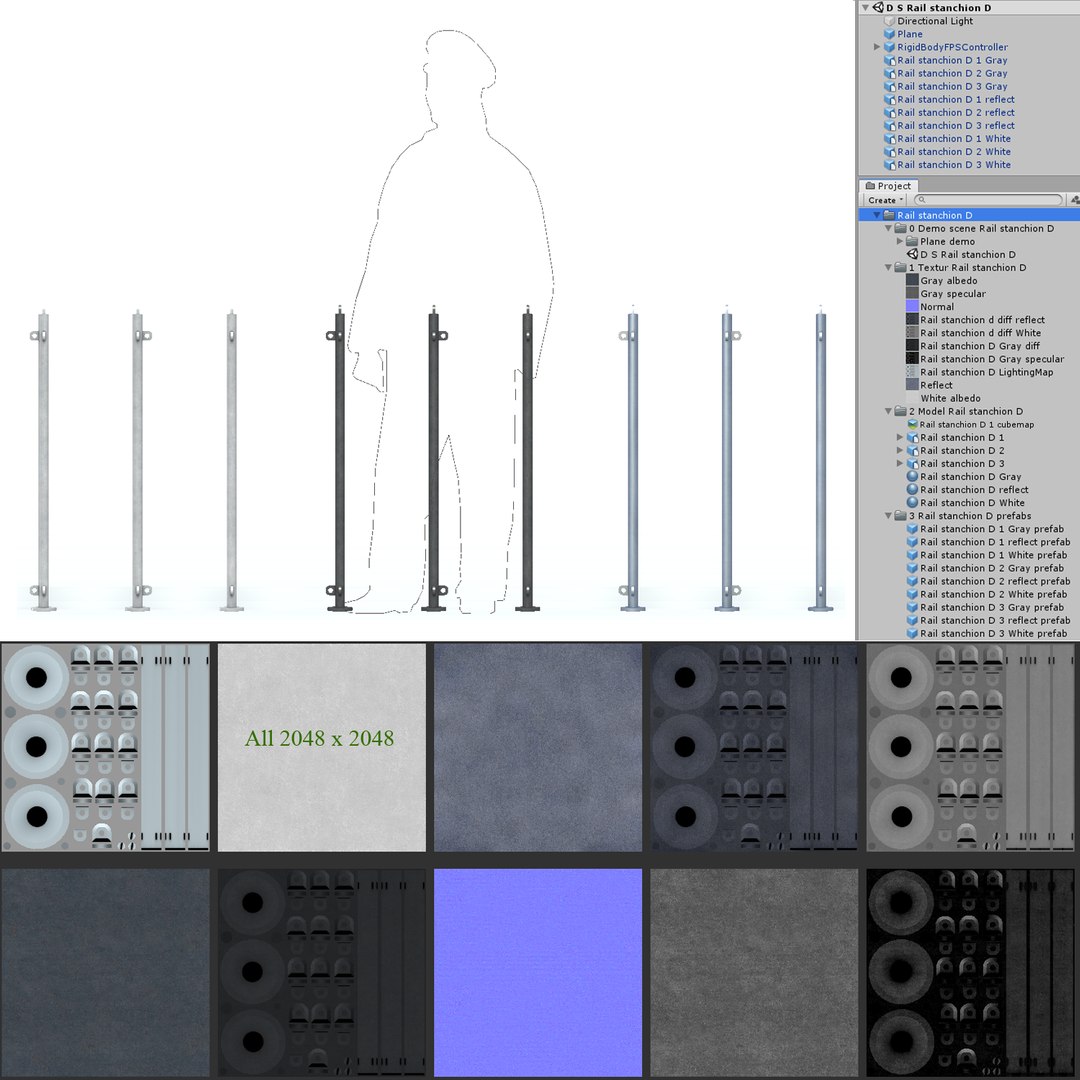Click into the Project search field

(x=988, y=200)
